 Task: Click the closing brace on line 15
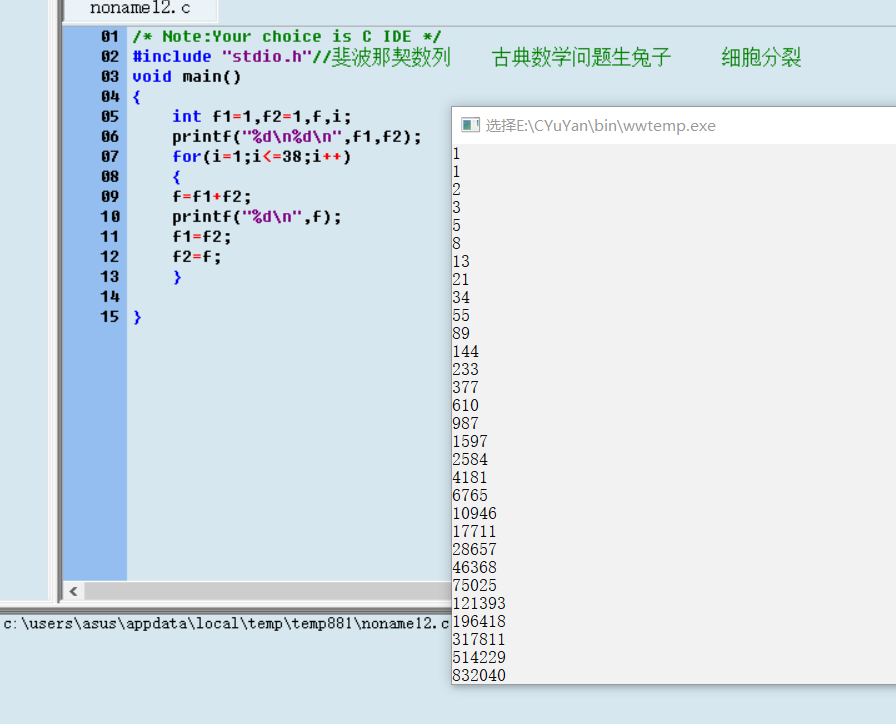[x=137, y=317]
